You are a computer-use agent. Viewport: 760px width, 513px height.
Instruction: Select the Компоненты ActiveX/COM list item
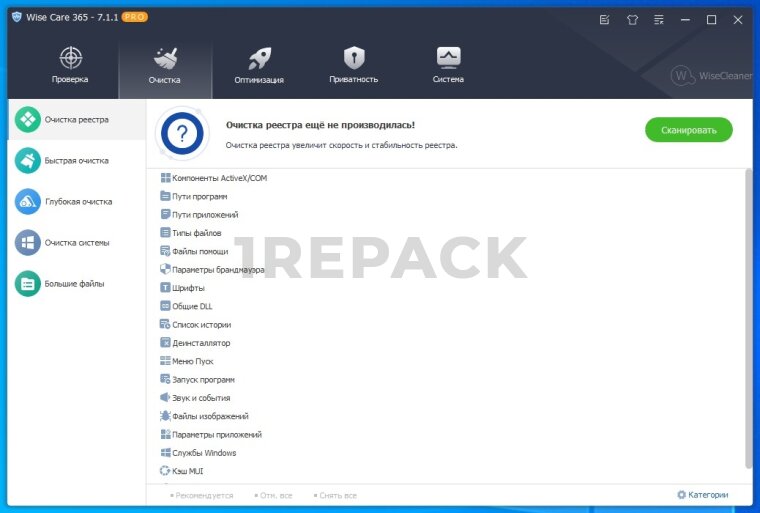click(x=219, y=178)
